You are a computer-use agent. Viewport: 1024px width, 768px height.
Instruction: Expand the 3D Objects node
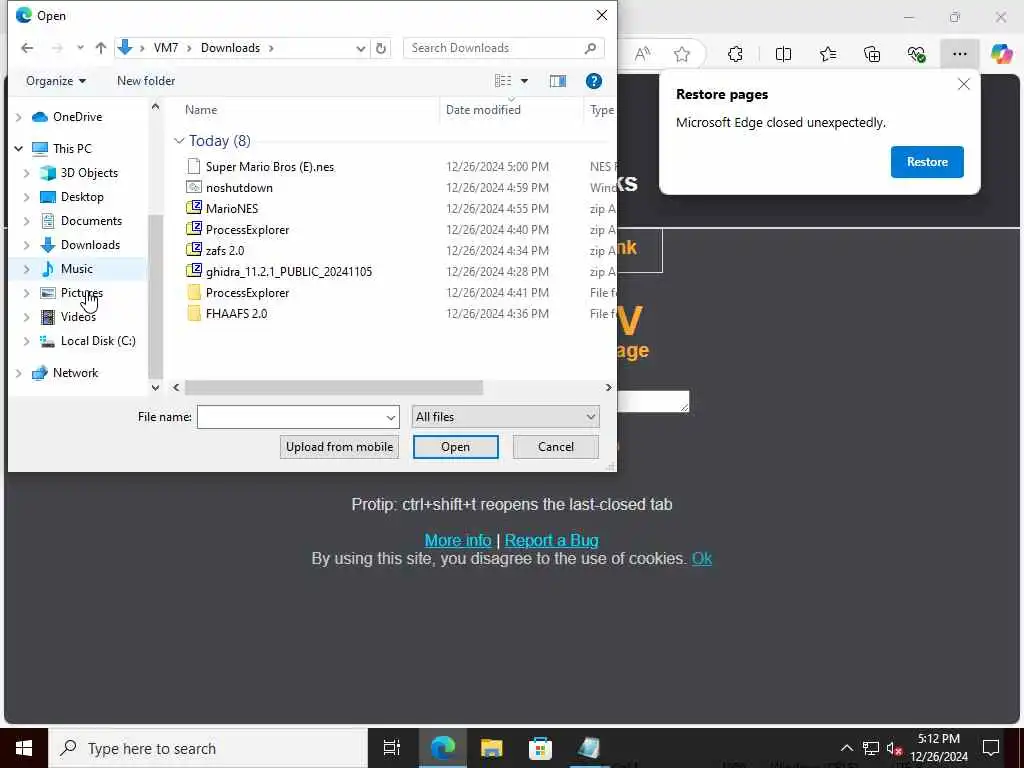click(x=27, y=173)
